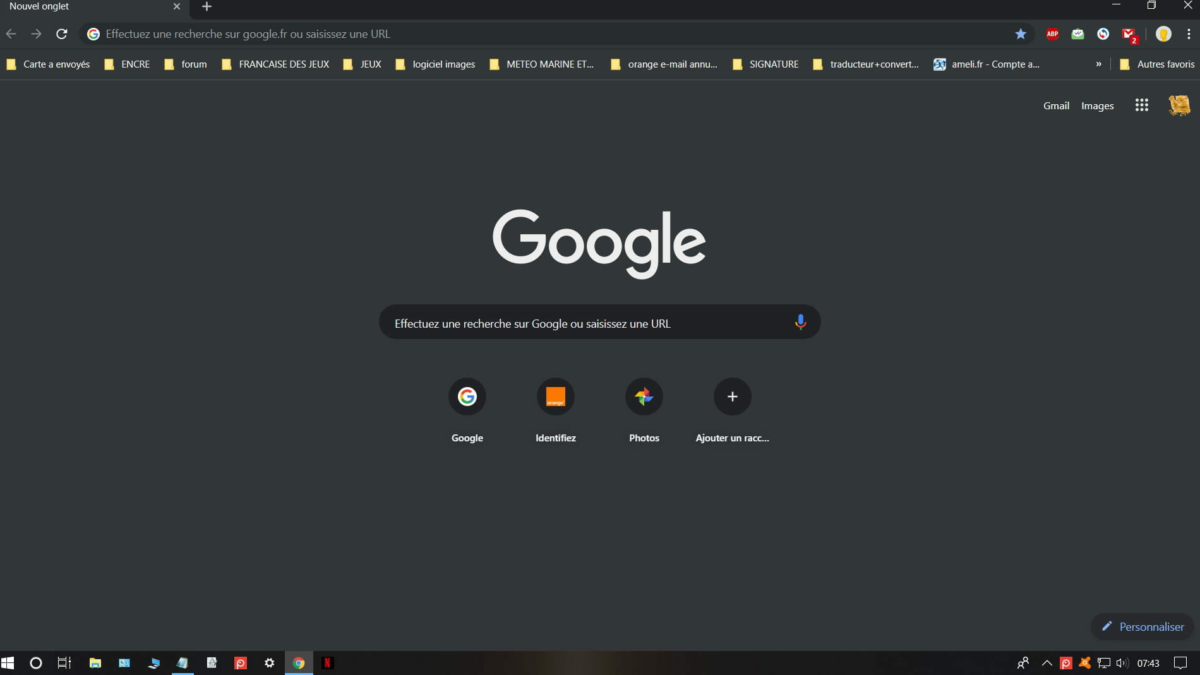Open the Google apps grid
Screen dimensions: 1200x675
click(x=1141, y=105)
